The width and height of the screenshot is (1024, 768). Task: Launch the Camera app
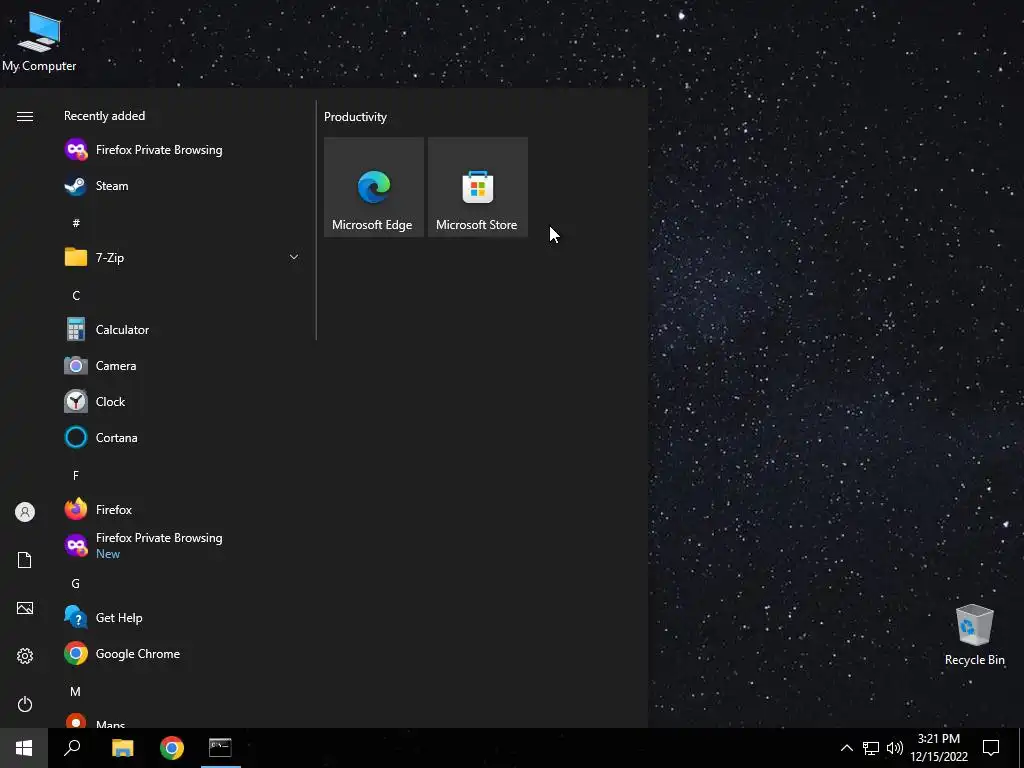(x=182, y=366)
